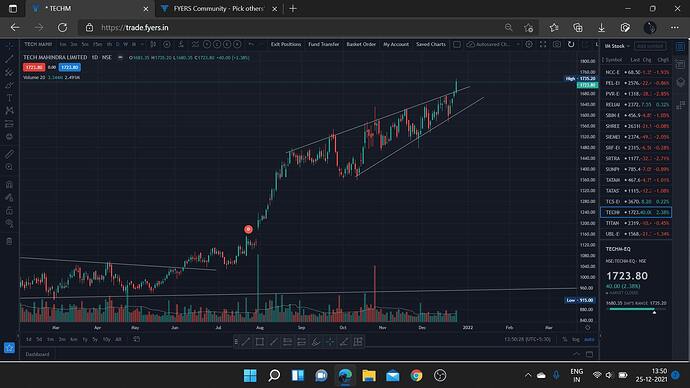
Task: Click the blue 1723.80 buy button
Action: (x=70, y=67)
